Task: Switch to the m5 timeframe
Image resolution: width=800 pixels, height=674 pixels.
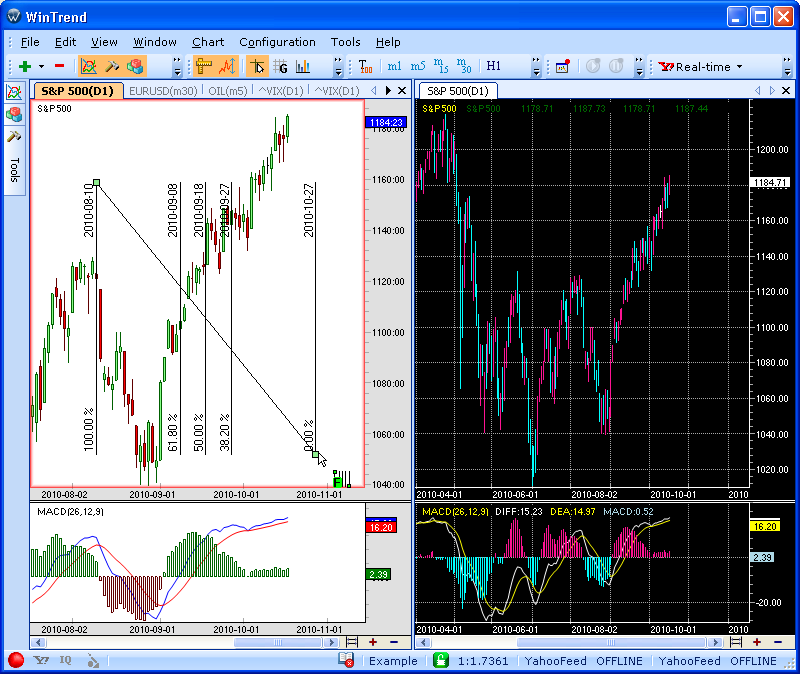Action: coord(418,66)
